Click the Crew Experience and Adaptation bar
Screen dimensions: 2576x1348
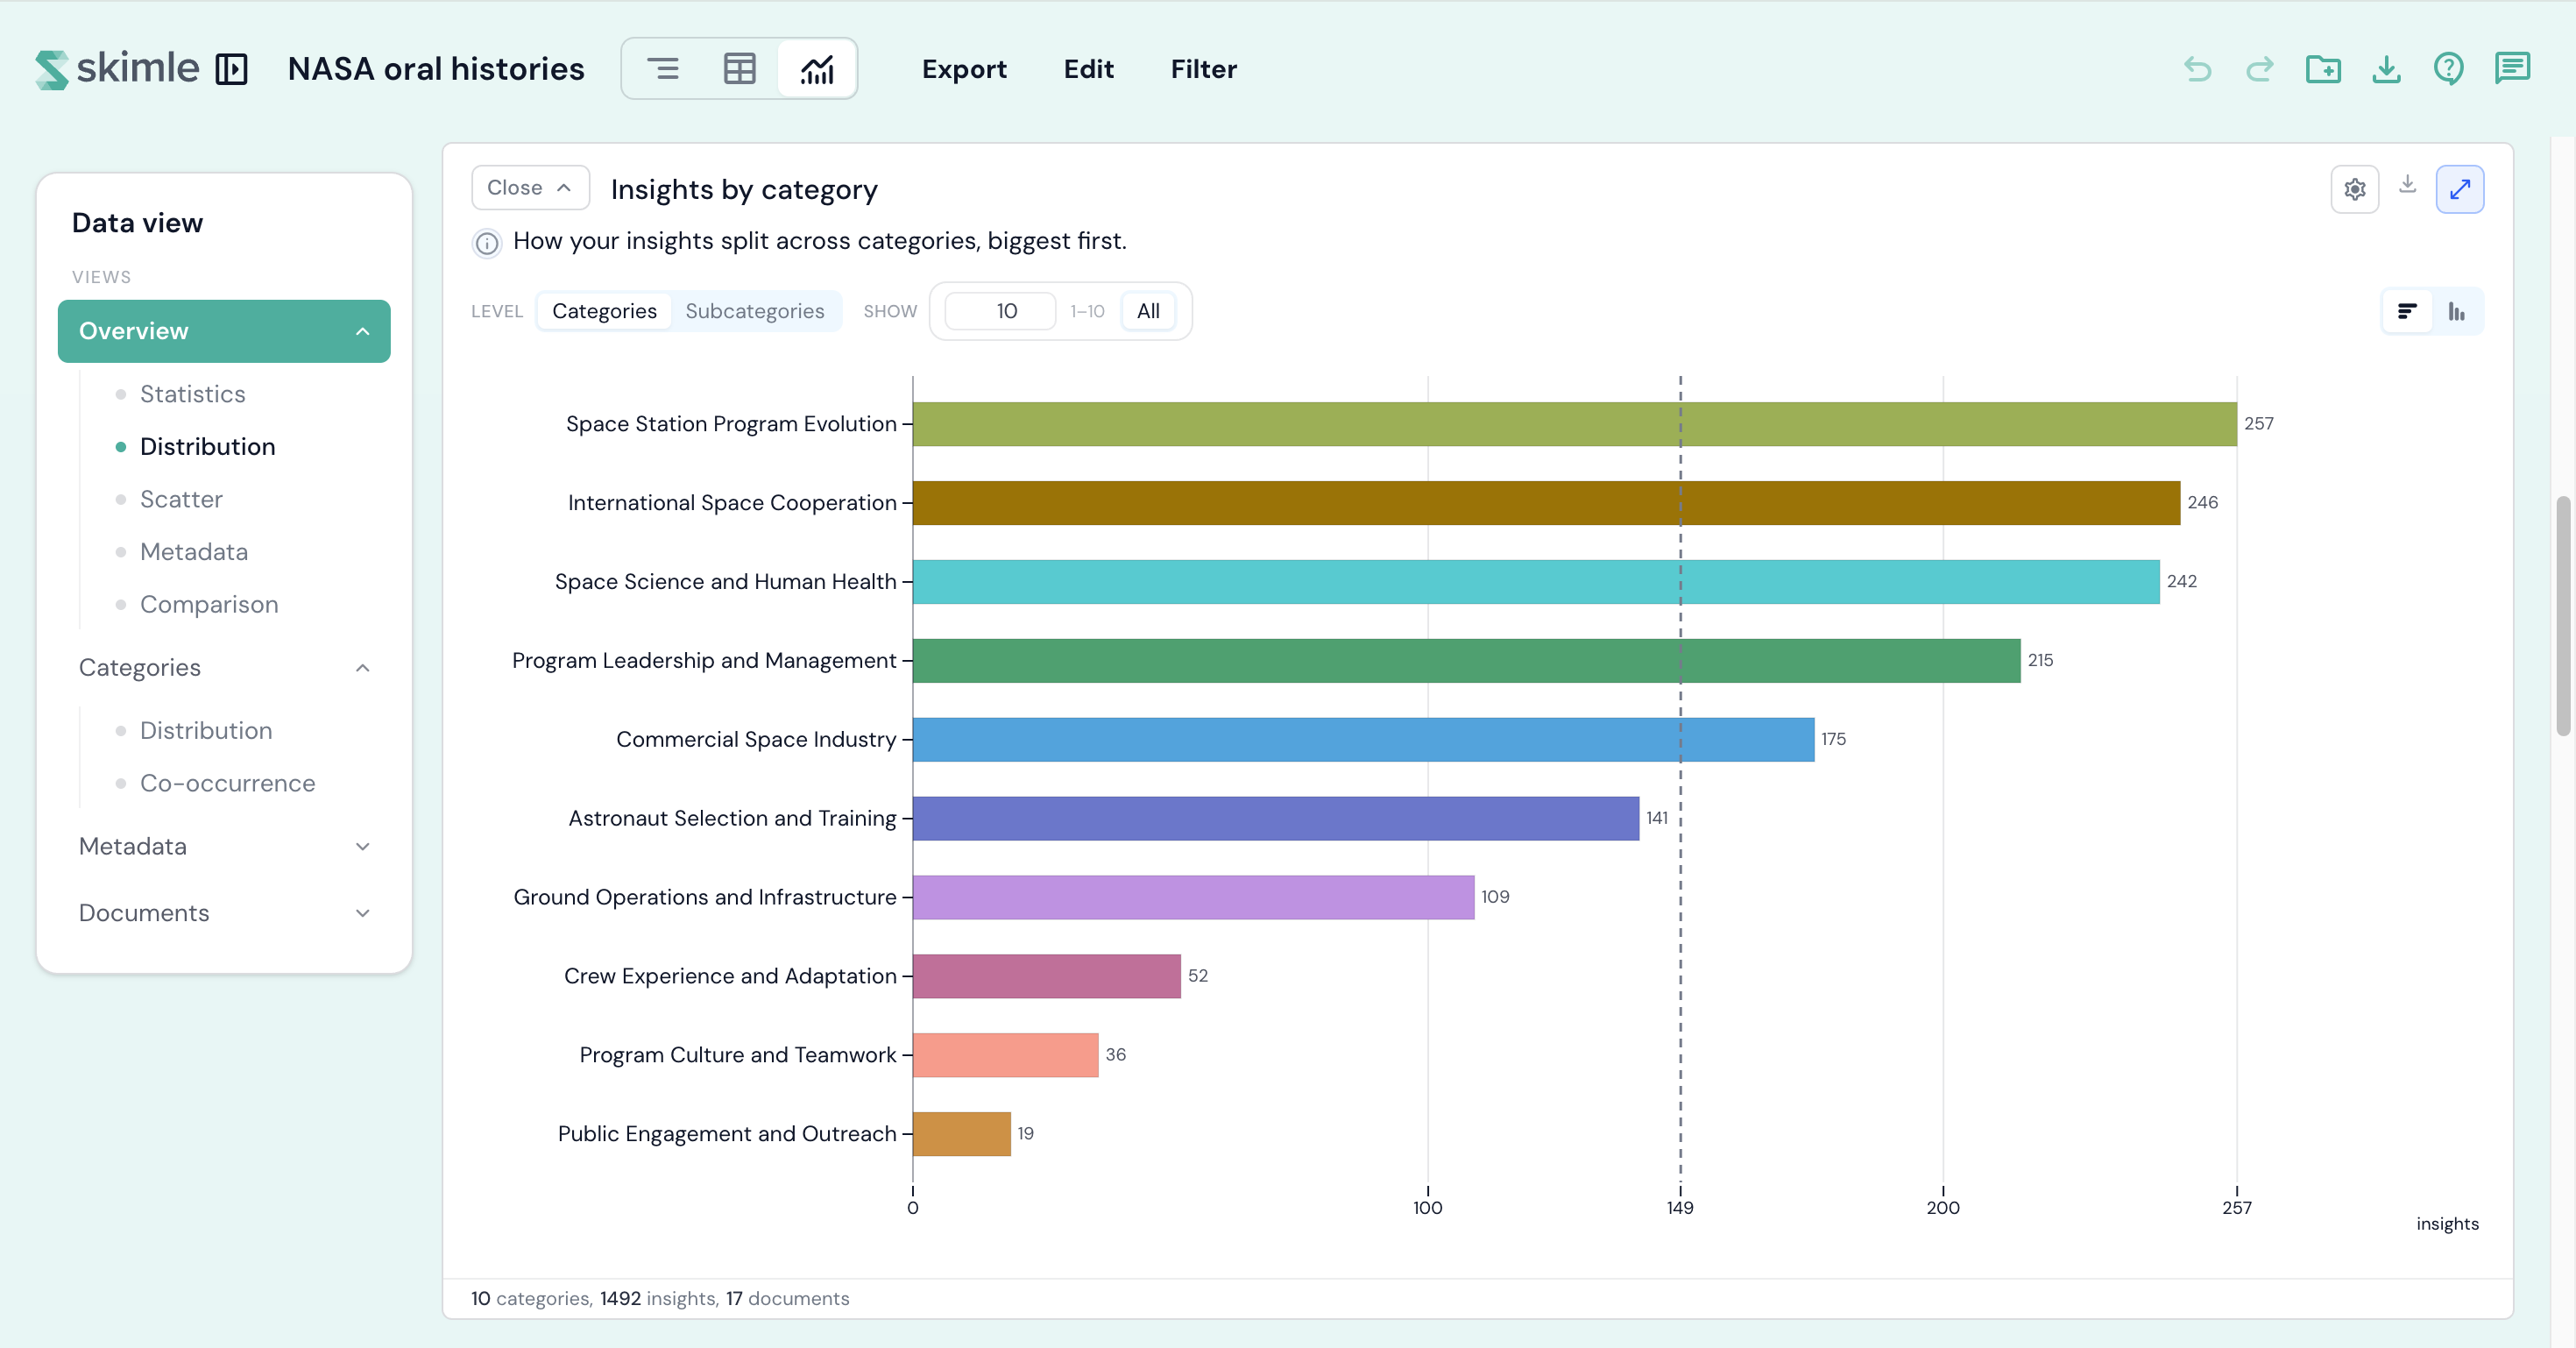click(1046, 977)
